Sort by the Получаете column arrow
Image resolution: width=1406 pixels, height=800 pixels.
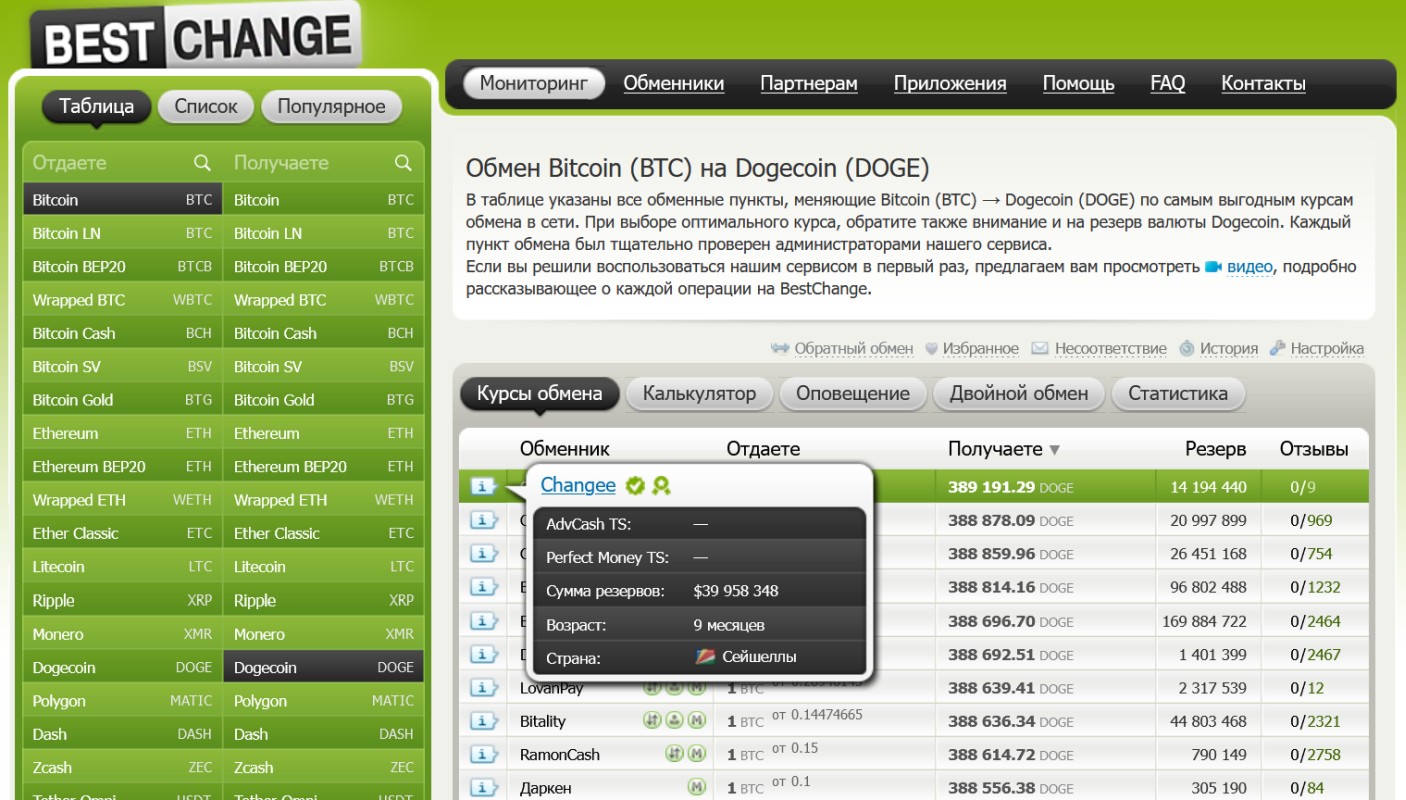pos(1055,450)
